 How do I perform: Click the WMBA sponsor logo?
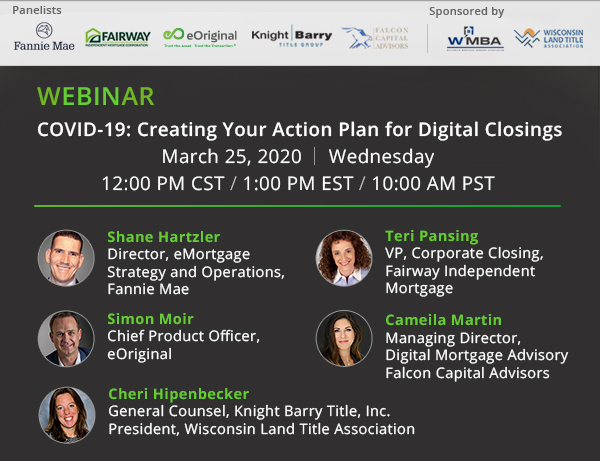click(x=474, y=39)
